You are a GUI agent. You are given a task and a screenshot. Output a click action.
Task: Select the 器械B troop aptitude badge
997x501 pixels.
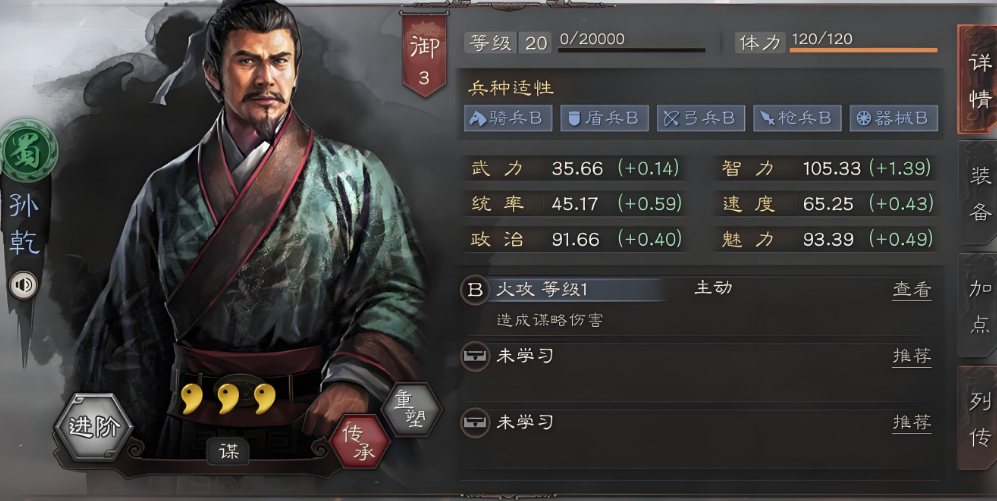tap(893, 118)
